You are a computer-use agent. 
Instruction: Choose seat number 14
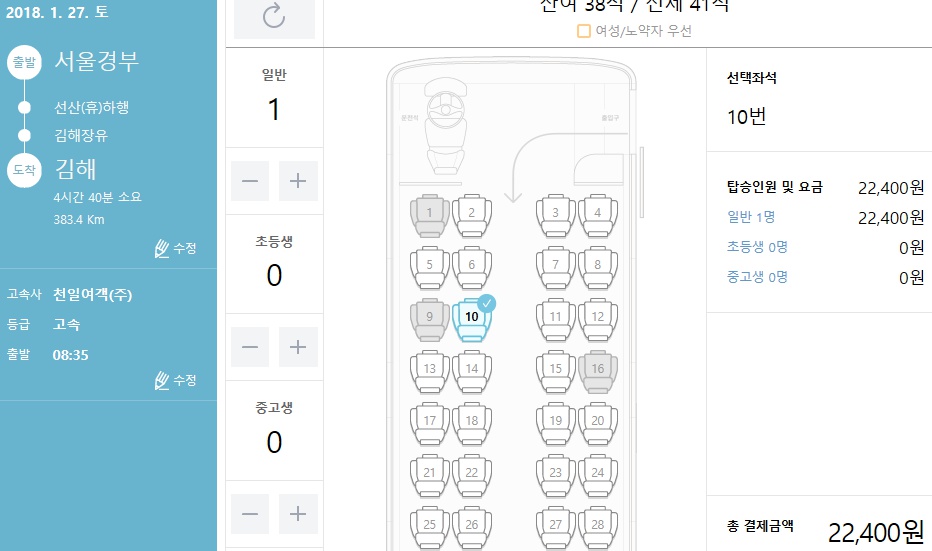coord(472,371)
